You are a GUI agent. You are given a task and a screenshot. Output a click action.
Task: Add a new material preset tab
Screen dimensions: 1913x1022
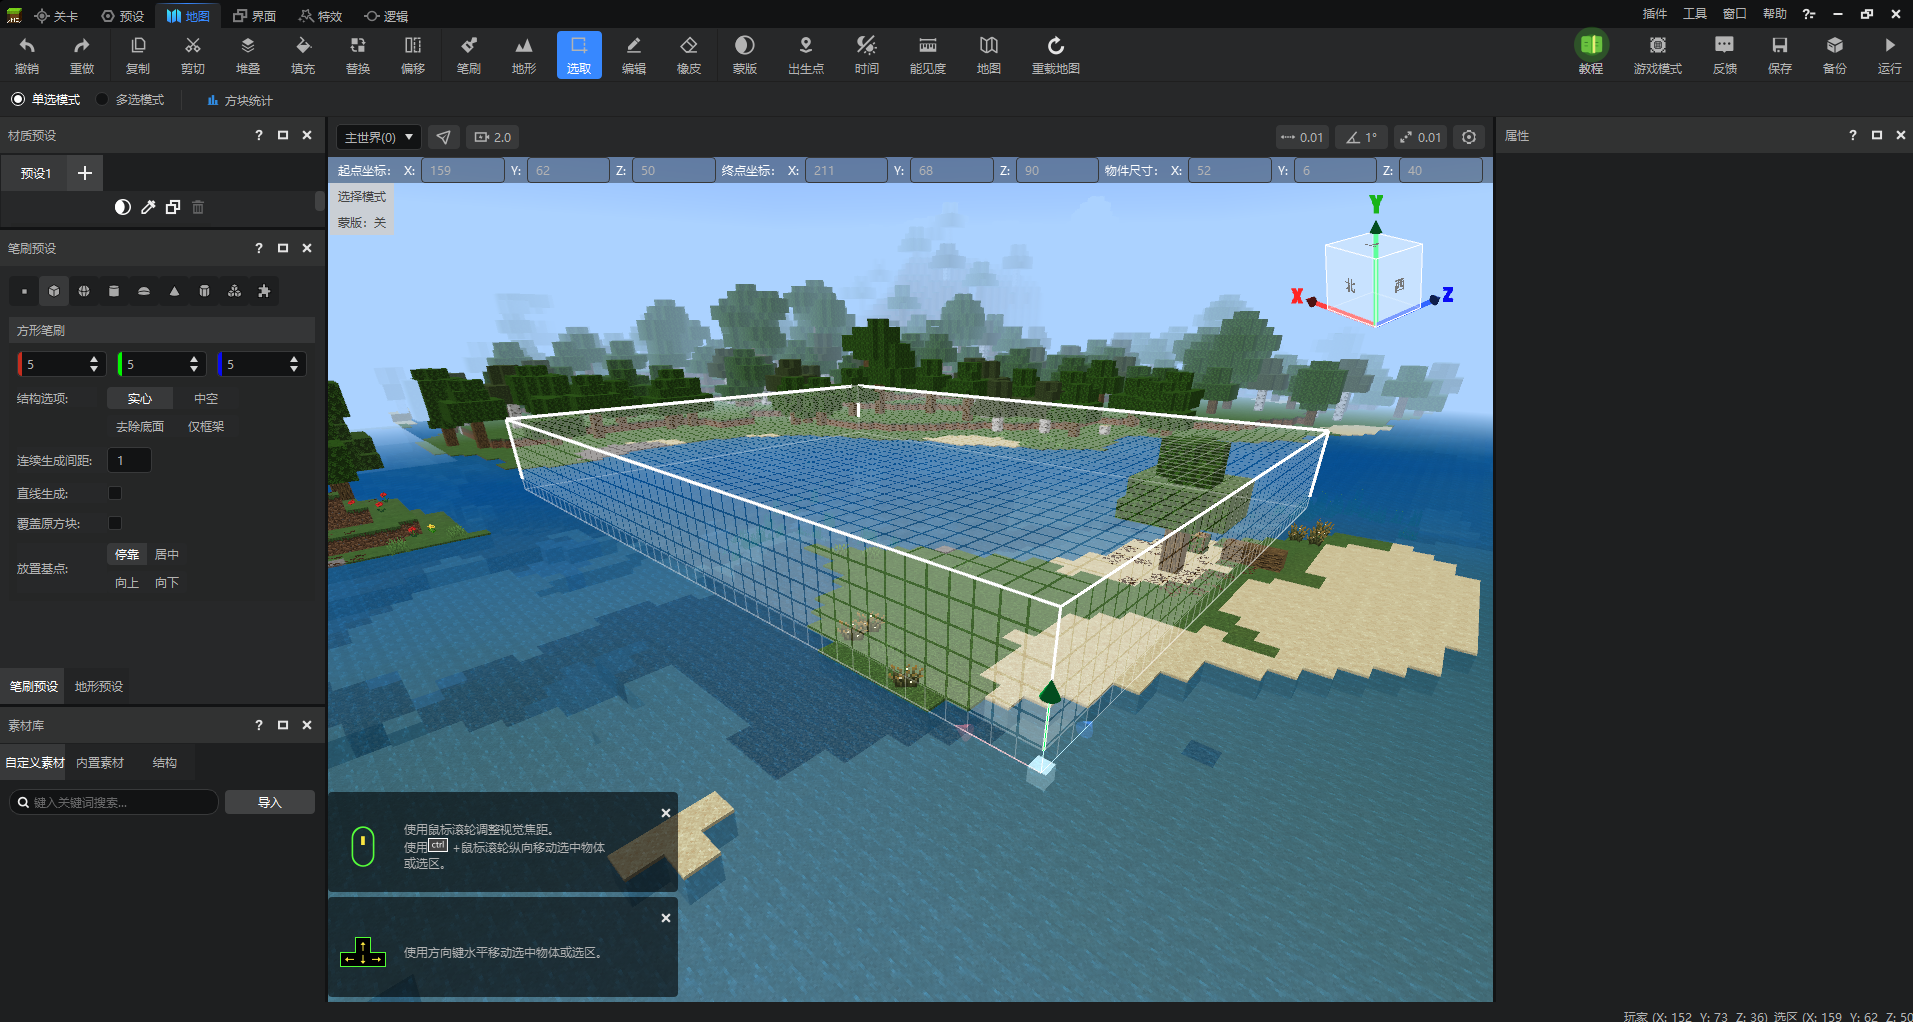(x=85, y=173)
